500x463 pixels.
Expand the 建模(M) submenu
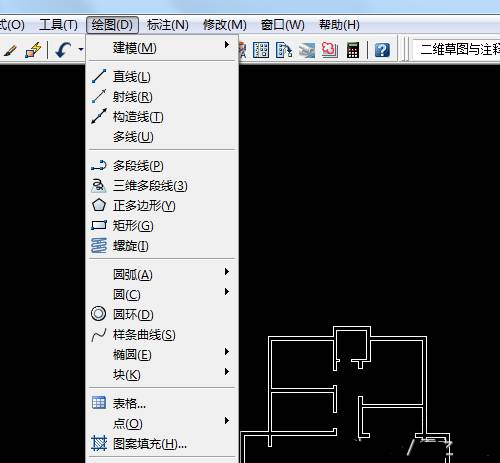coord(162,48)
